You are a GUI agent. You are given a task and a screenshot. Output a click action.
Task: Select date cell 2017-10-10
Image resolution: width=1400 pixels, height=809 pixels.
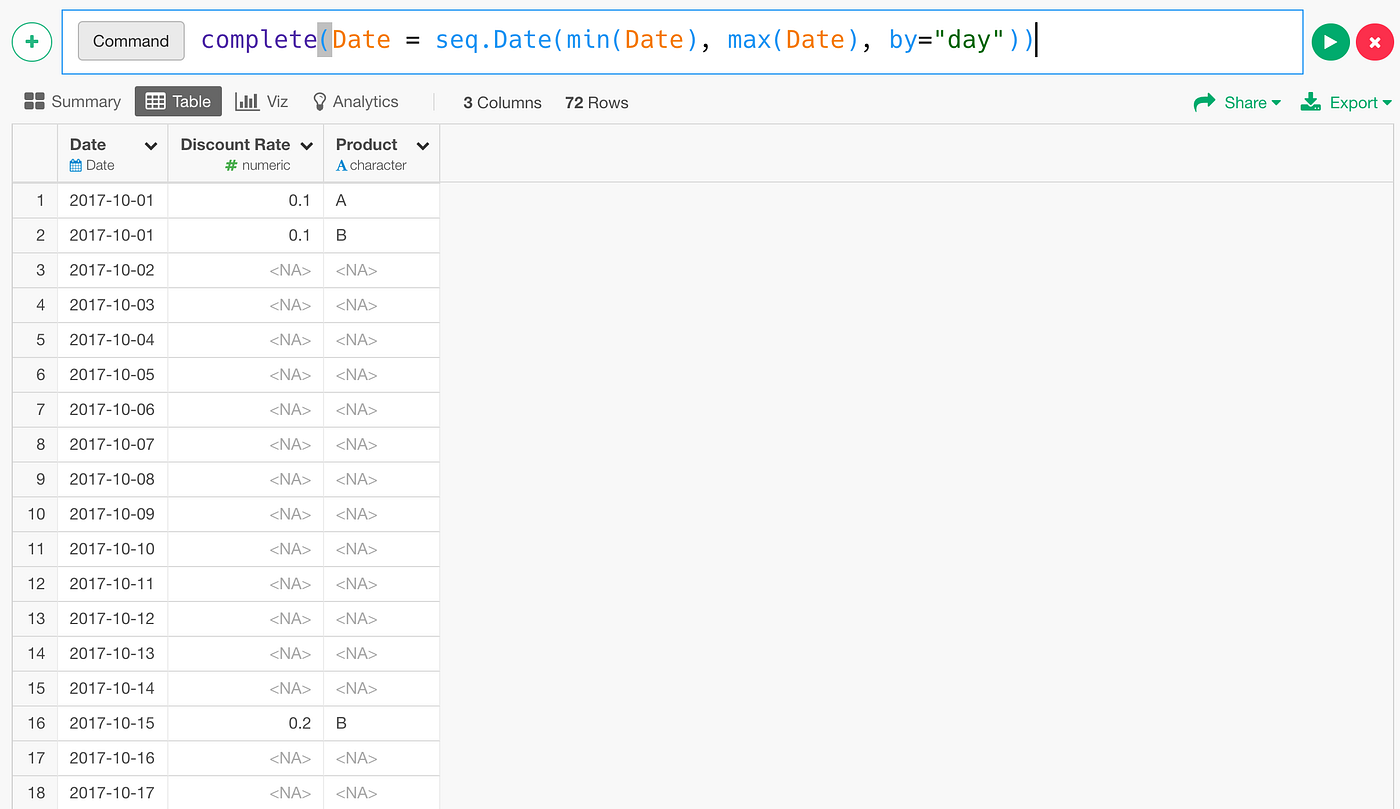pyautogui.click(x=112, y=549)
